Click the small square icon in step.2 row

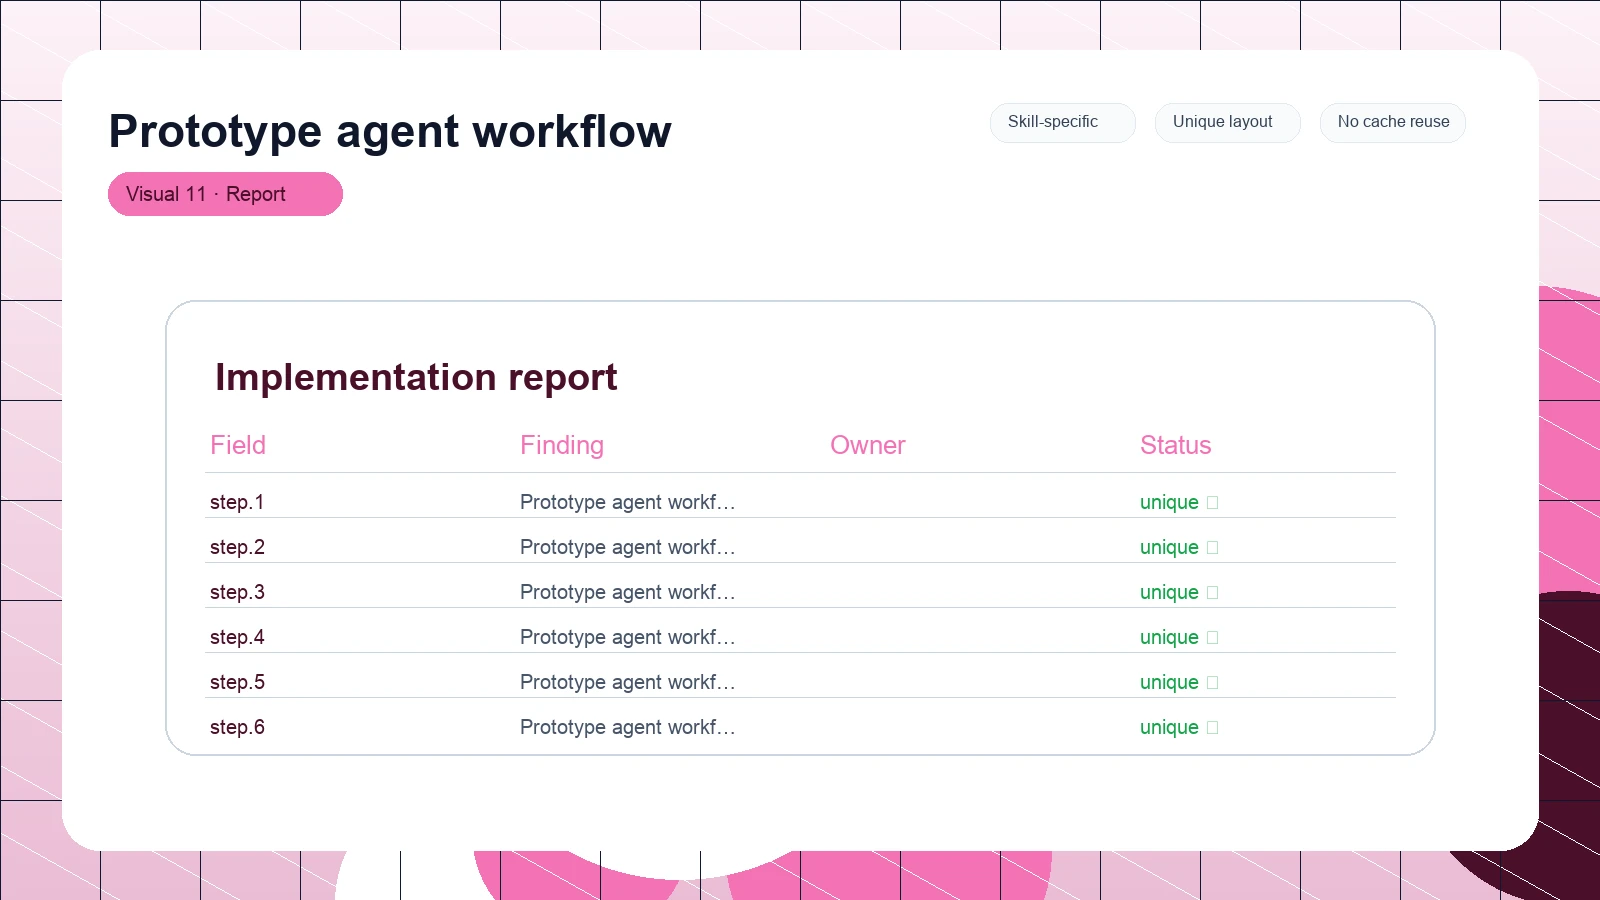1213,548
